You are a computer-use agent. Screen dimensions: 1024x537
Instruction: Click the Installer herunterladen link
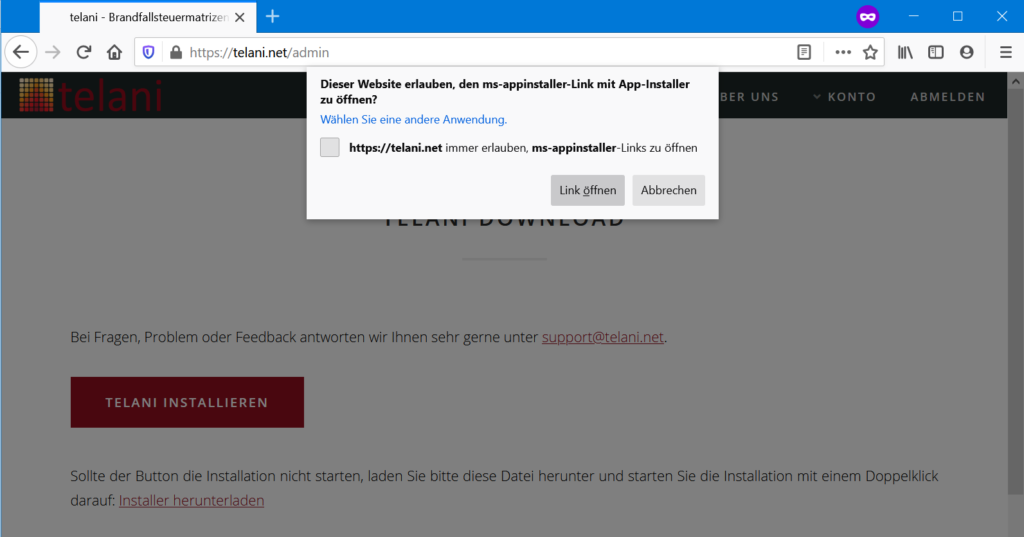(x=191, y=500)
